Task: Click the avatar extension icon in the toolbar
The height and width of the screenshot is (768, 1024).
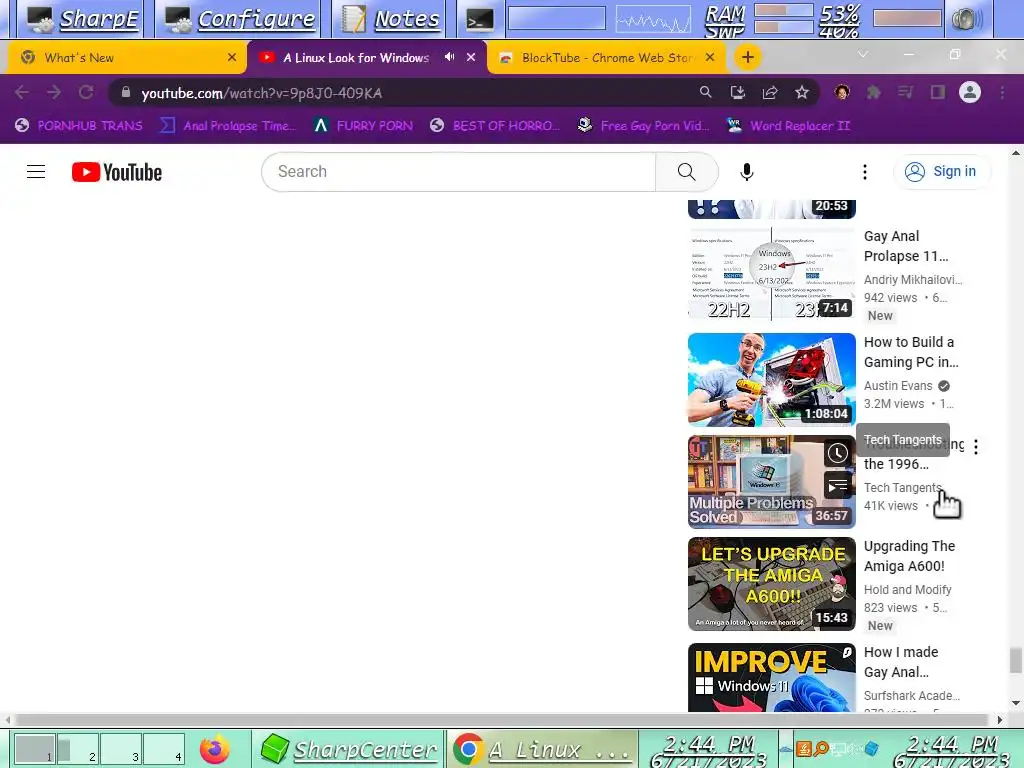Action: tap(842, 92)
